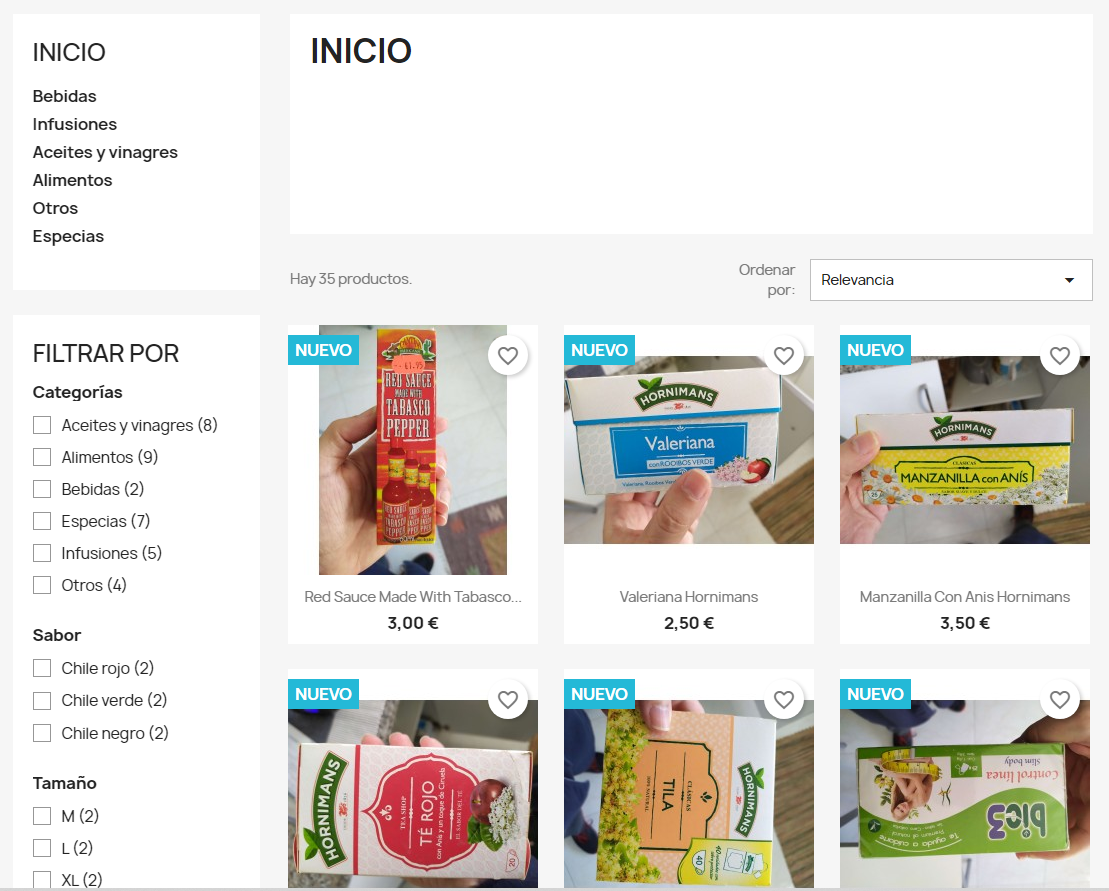Add Té Rojo Hornimans to wishlist
Image resolution: width=1109 pixels, height=891 pixels.
coord(508,699)
